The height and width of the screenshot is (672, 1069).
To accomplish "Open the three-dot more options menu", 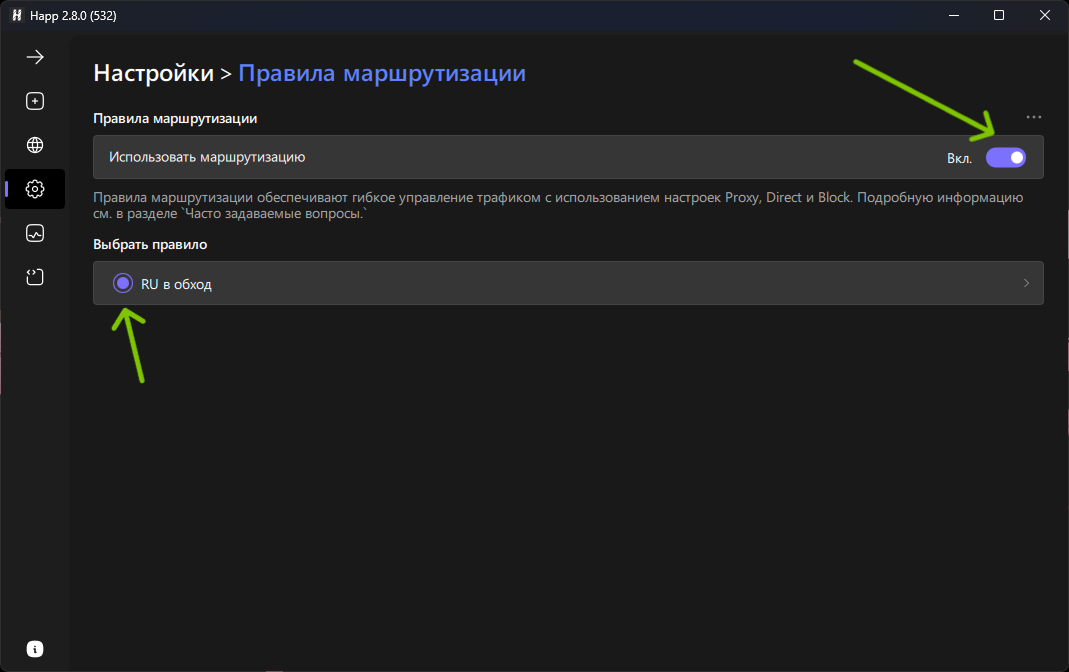I will point(1033,118).
